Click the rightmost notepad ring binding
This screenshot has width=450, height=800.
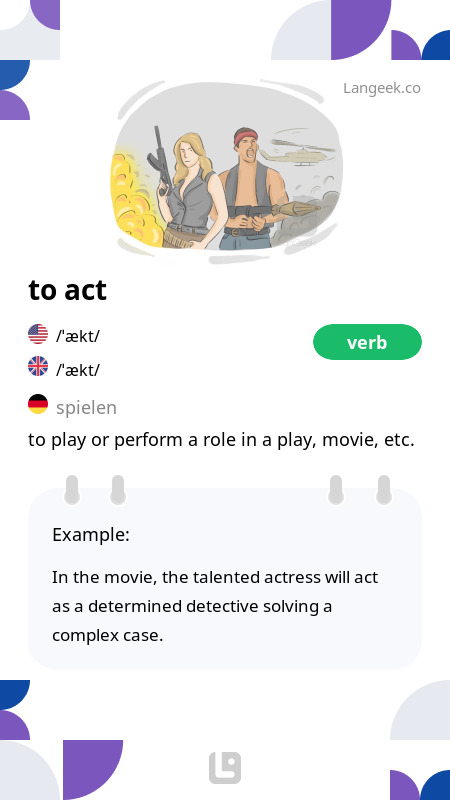[x=384, y=490]
